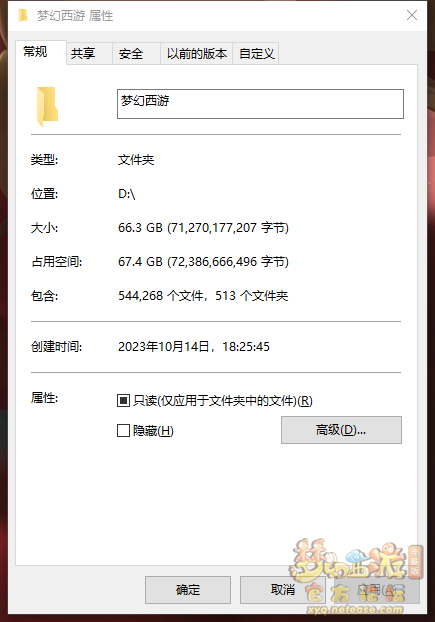Screen dimensions: 435x622
Task: Go to the 自定义 tab
Action: [x=256, y=53]
